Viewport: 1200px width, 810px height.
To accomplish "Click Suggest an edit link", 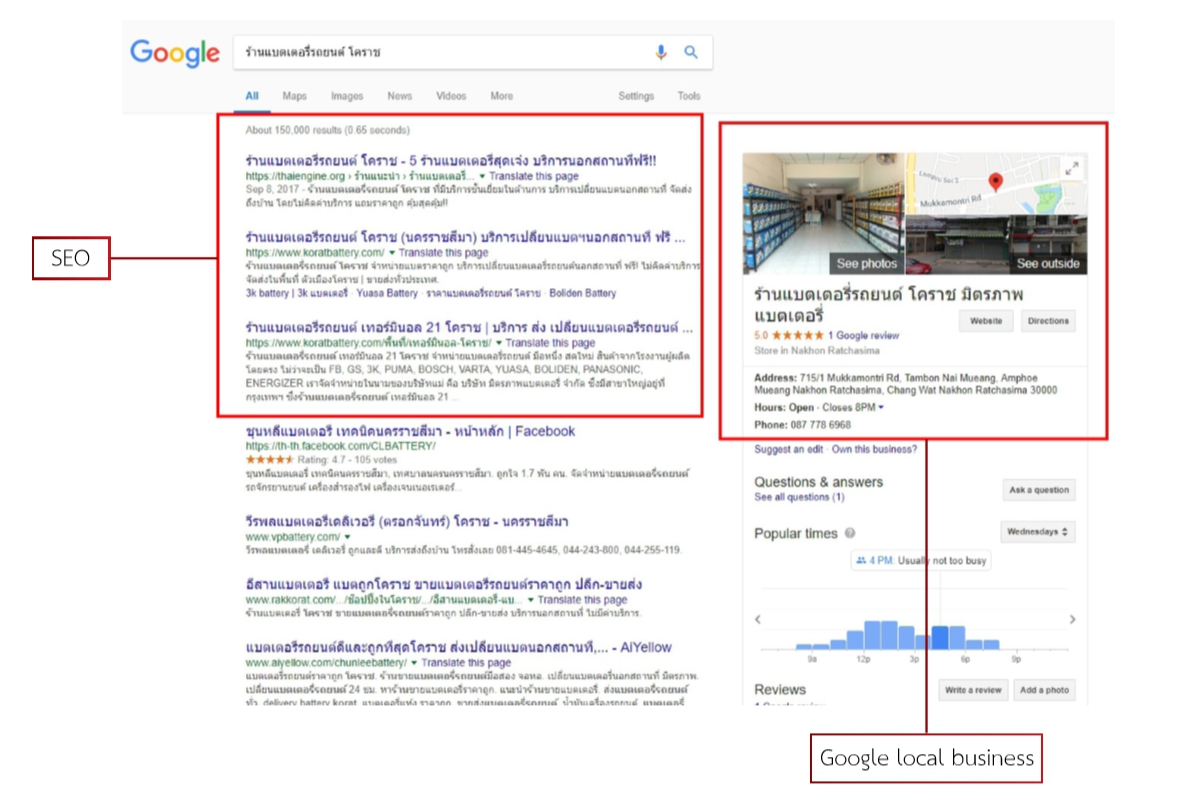I will (788, 450).
